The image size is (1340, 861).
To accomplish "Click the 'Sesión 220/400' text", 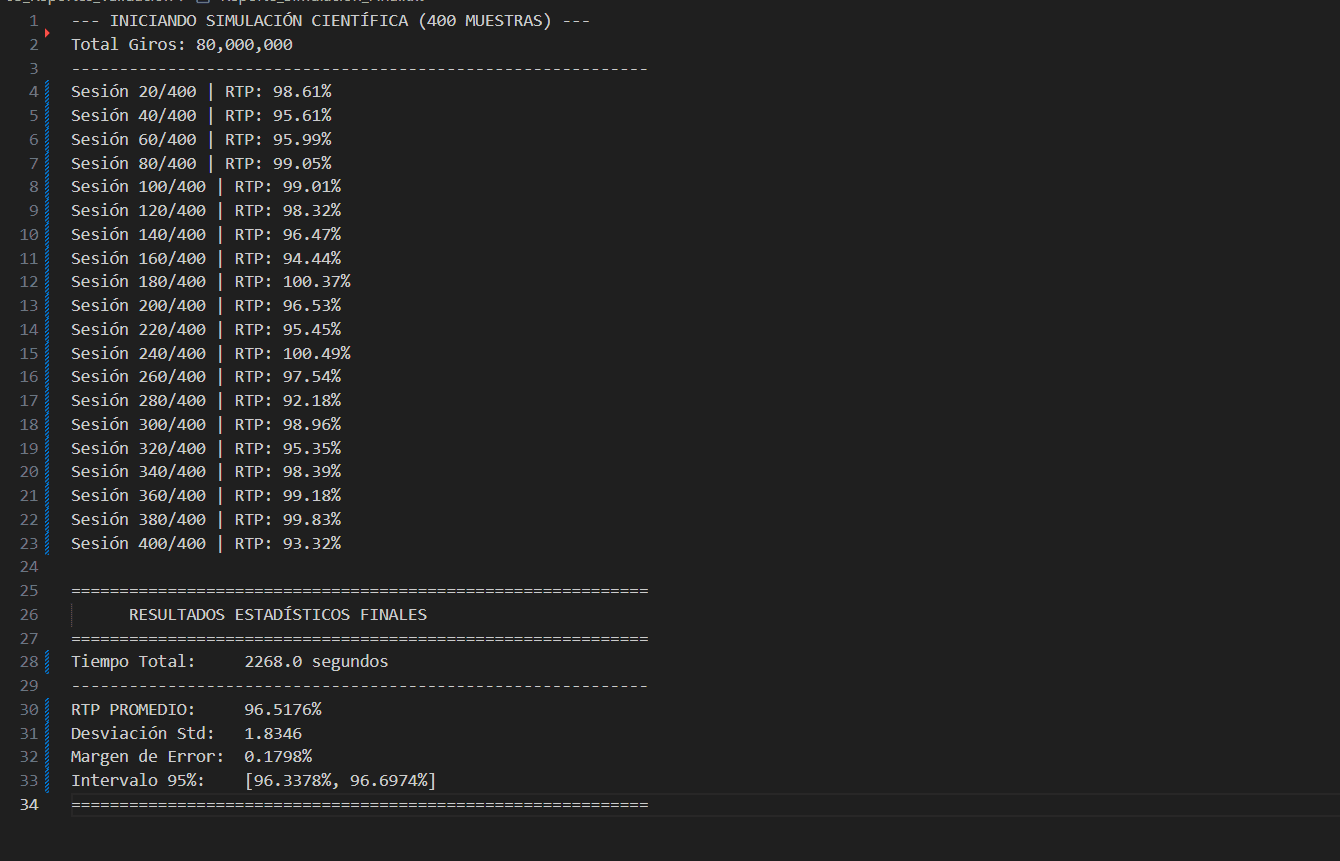I will [139, 330].
